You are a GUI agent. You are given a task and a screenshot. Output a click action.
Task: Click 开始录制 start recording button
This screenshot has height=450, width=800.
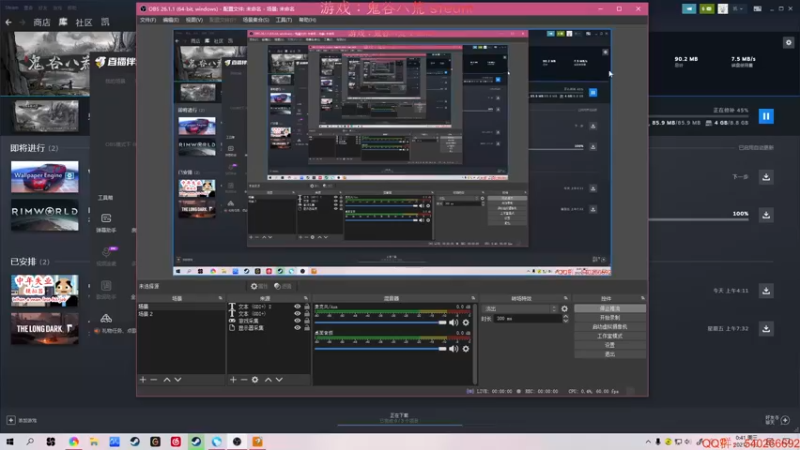(610, 317)
